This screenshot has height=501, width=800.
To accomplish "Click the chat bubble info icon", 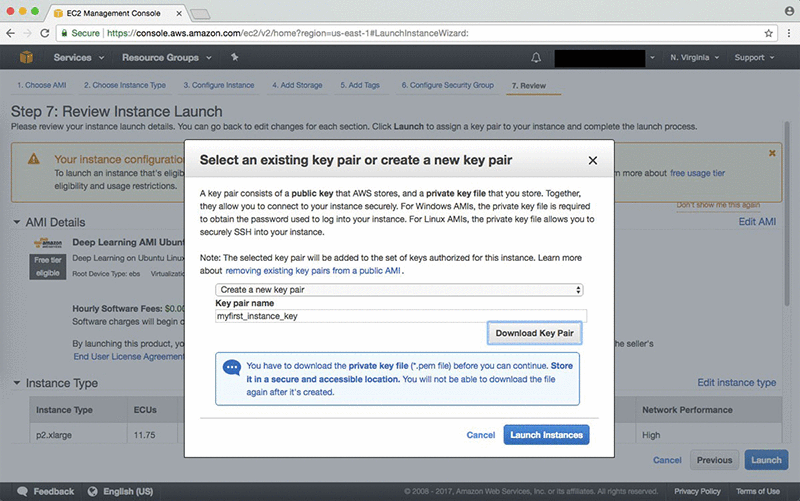I will pos(232,367).
